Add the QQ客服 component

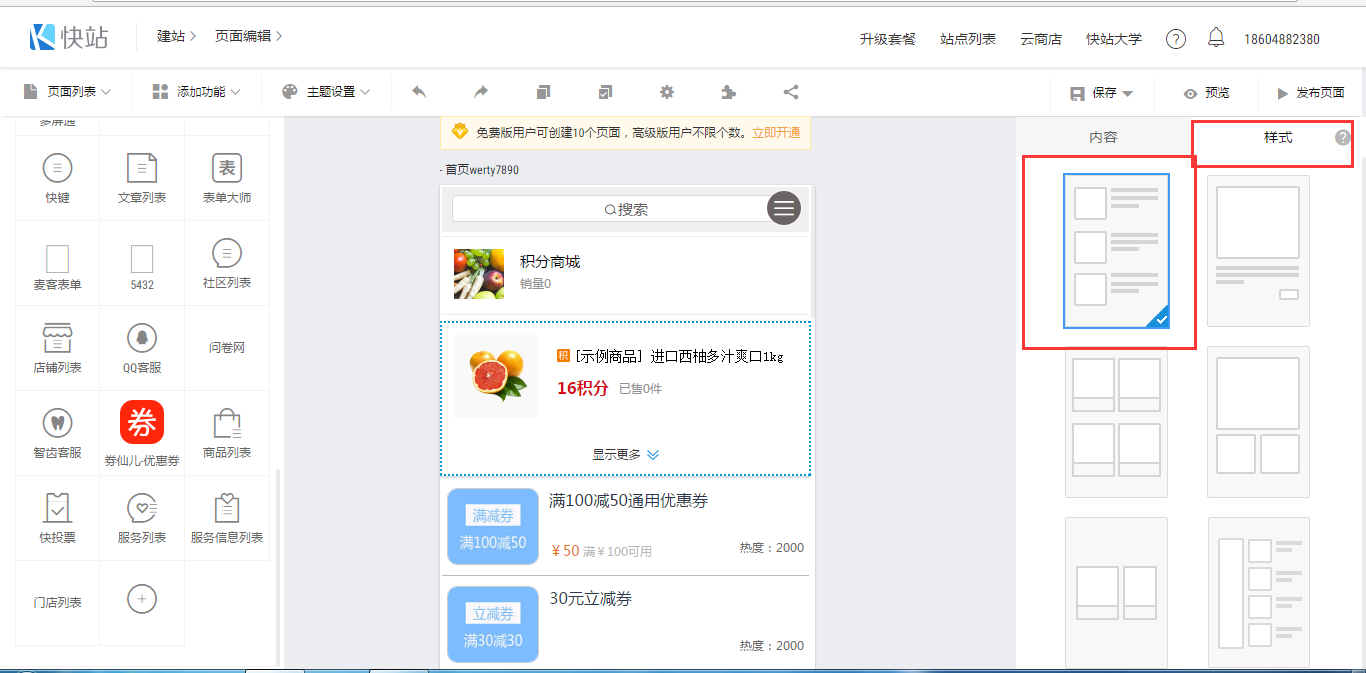[142, 348]
